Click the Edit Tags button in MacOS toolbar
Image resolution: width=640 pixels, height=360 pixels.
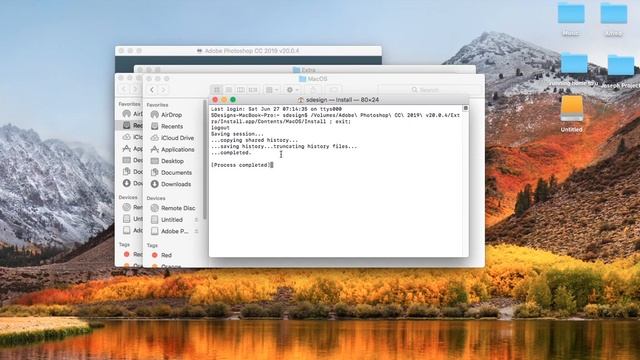tap(333, 90)
